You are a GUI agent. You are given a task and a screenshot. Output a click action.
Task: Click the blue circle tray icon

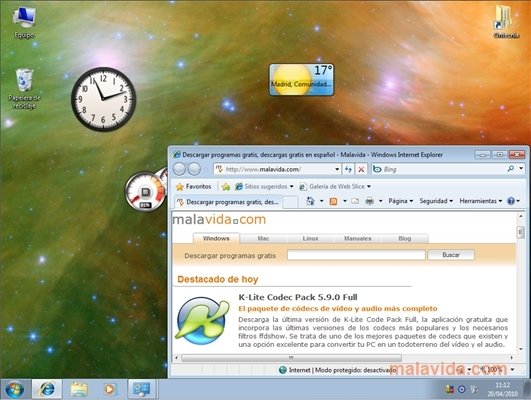pos(462,390)
